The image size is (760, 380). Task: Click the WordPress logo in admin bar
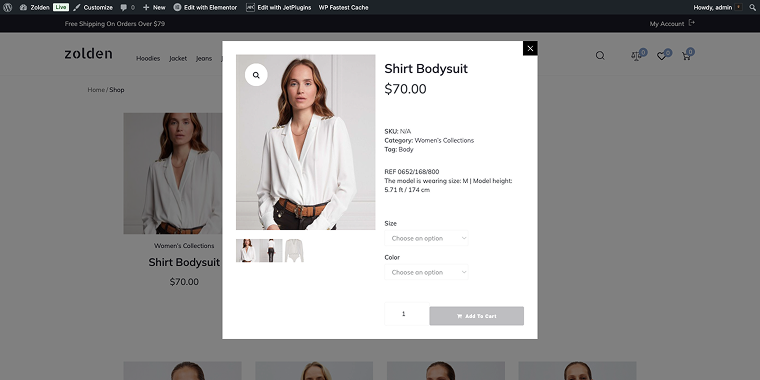click(x=7, y=7)
